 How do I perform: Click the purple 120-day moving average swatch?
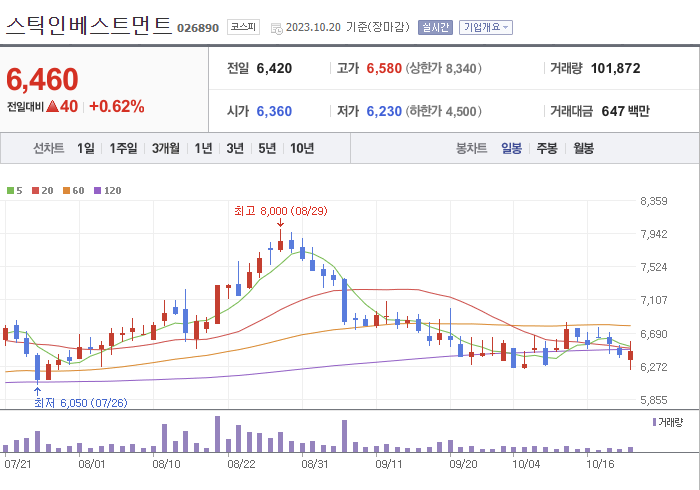coord(97,191)
